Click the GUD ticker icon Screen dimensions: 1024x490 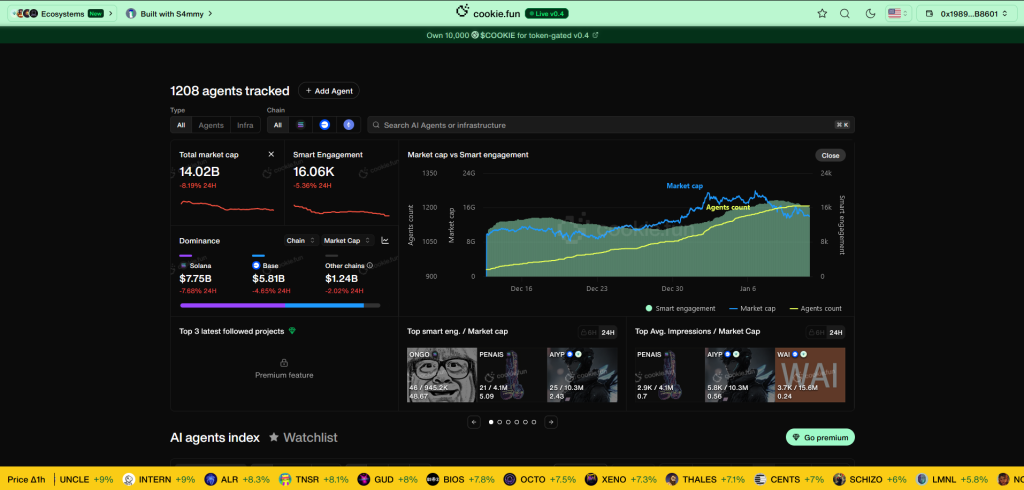tap(364, 480)
